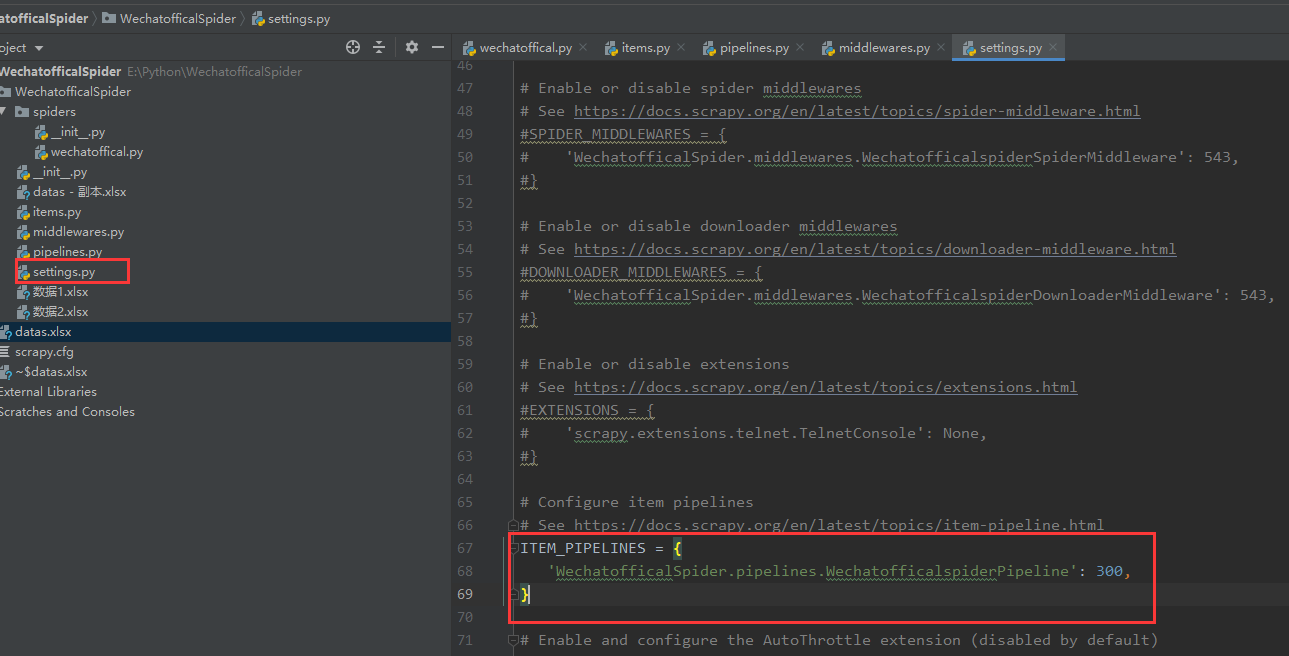Viewport: 1289px width, 656px height.
Task: Select scrapy.cfg in the project tree
Action: (44, 352)
